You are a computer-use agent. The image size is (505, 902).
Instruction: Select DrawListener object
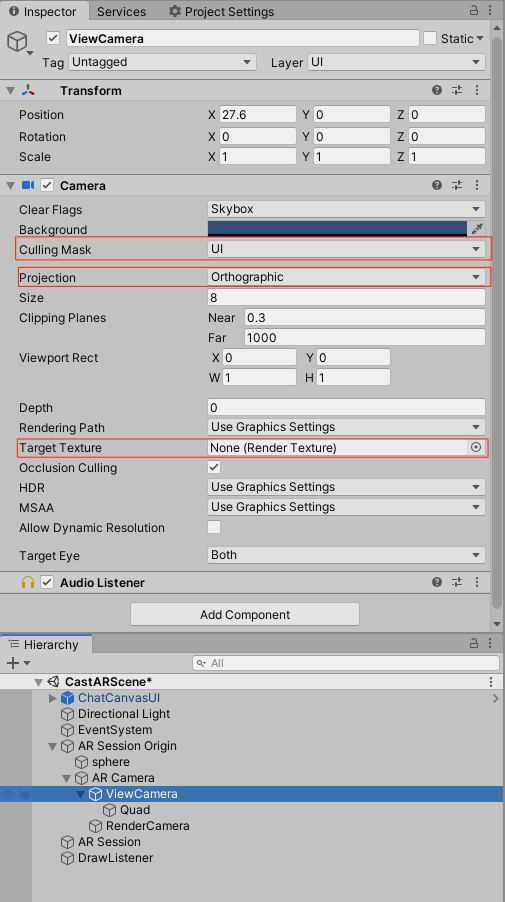pos(115,858)
